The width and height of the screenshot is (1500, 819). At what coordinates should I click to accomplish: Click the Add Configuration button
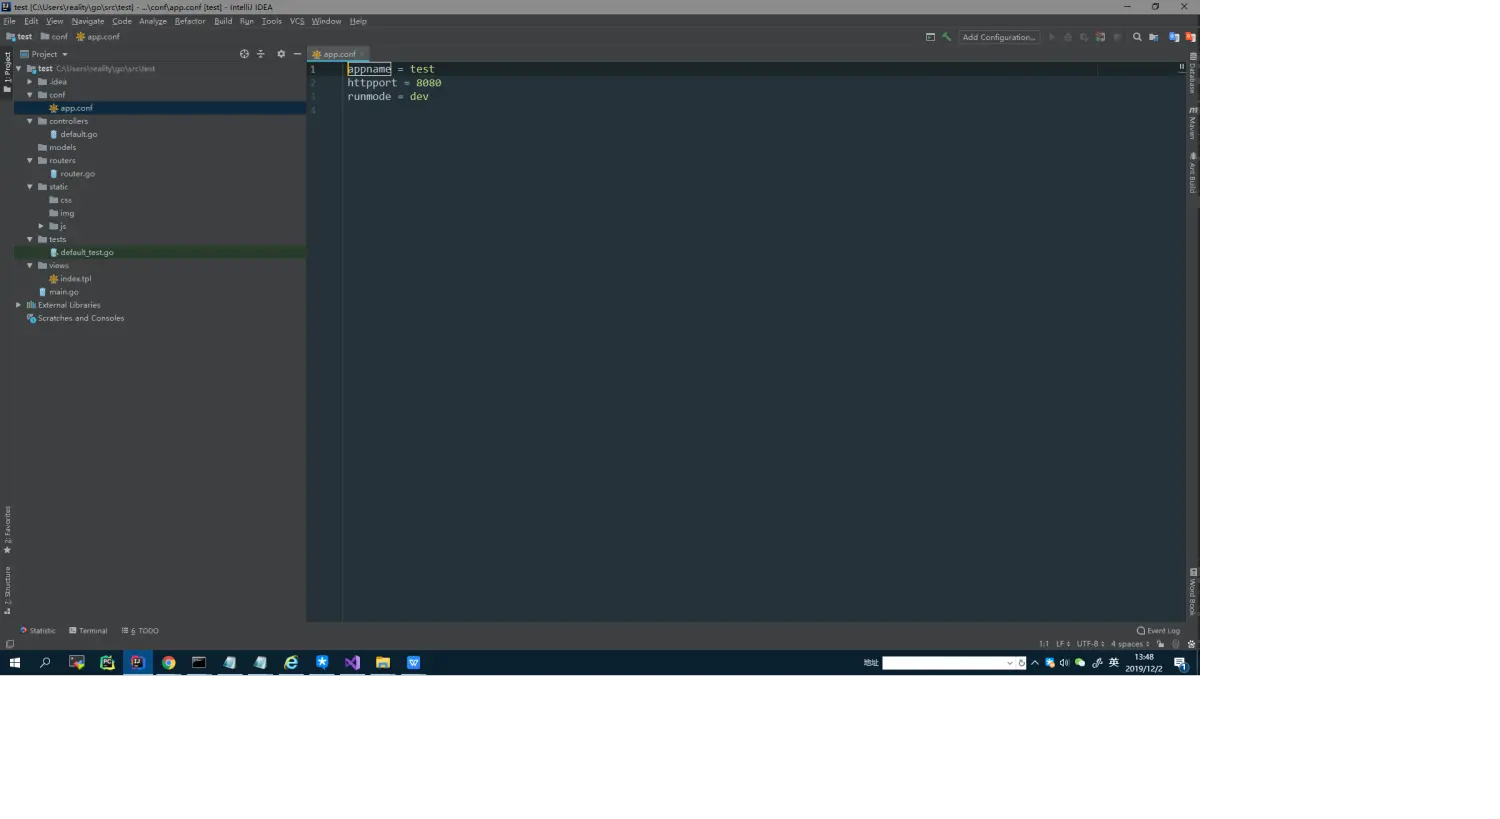(999, 37)
